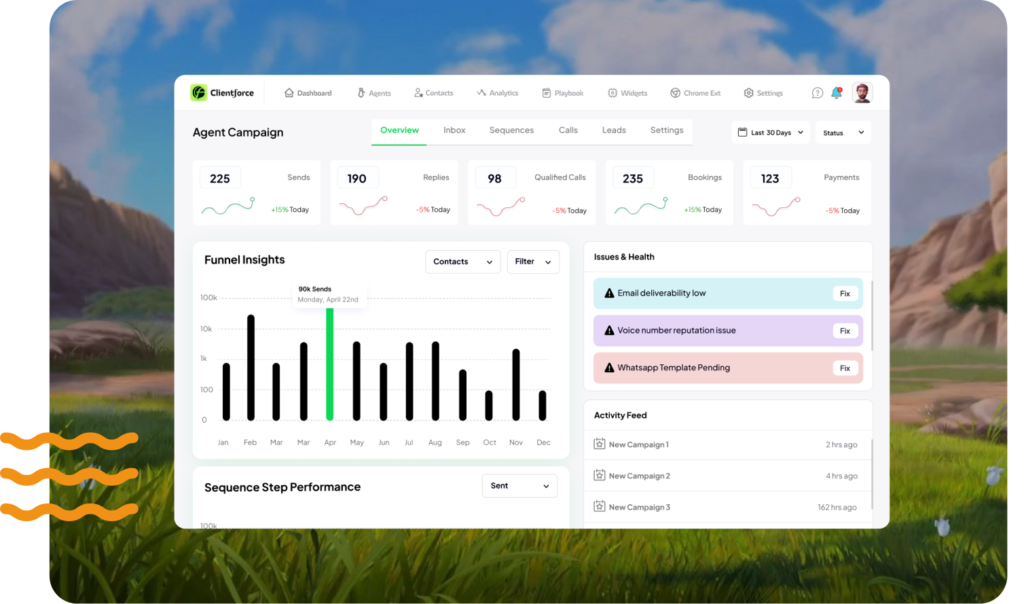
Task: Open Settings with the gear icon
Action: (x=763, y=93)
